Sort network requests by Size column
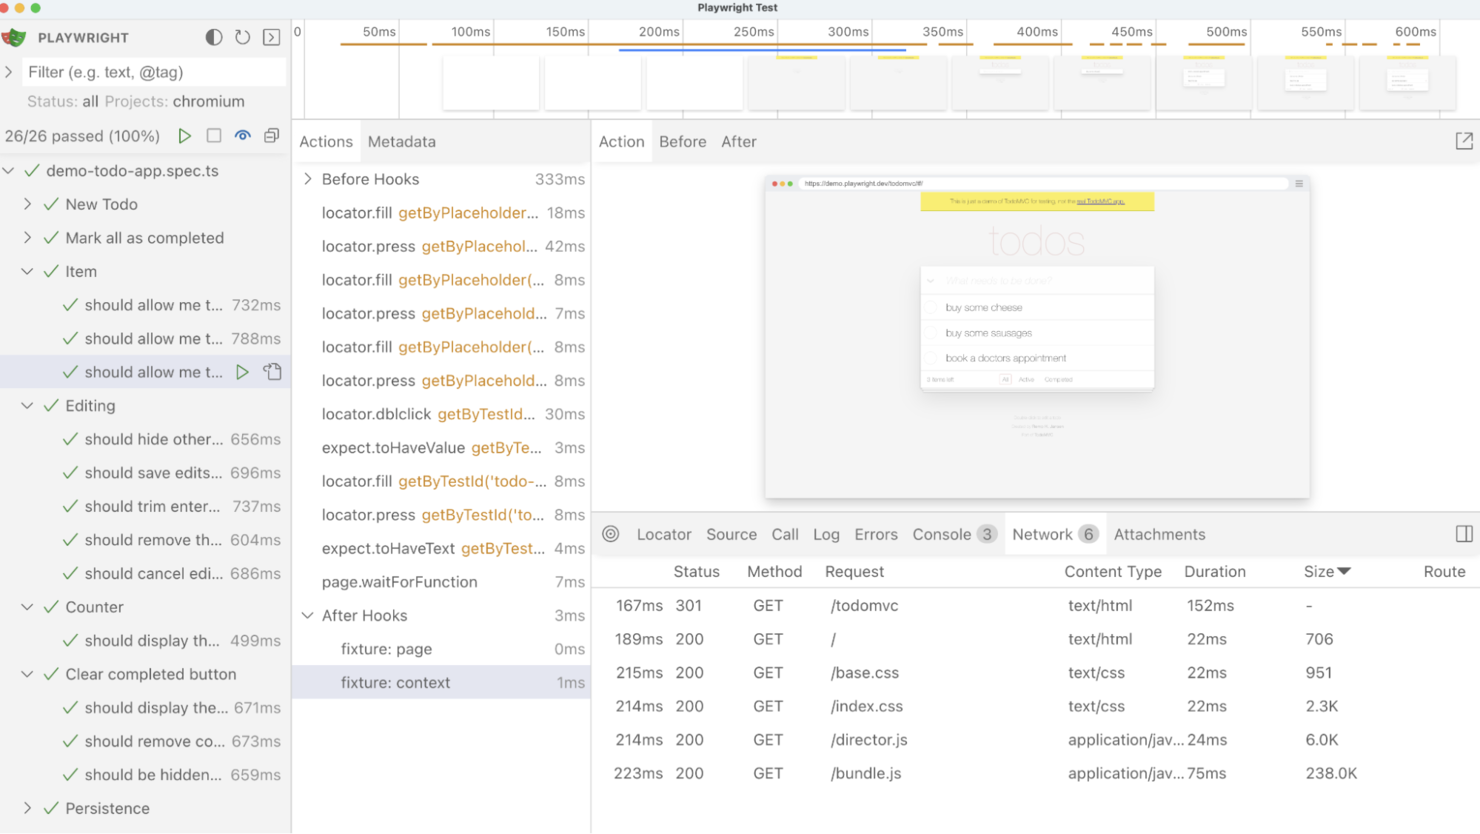The height and width of the screenshot is (834, 1480). tap(1327, 571)
